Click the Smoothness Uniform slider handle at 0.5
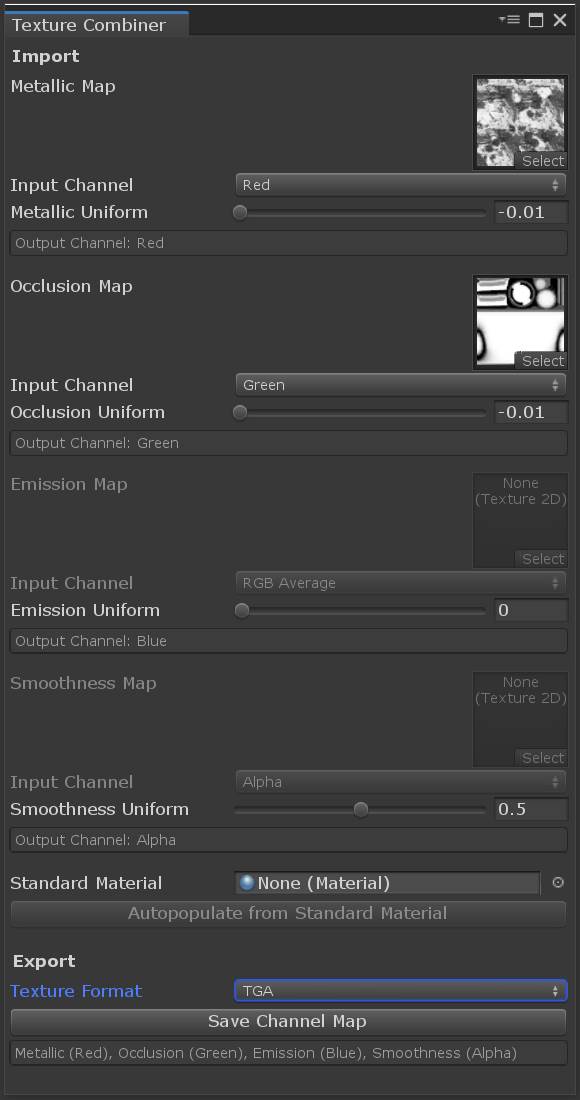Viewport: 580px width, 1100px height. click(x=360, y=809)
